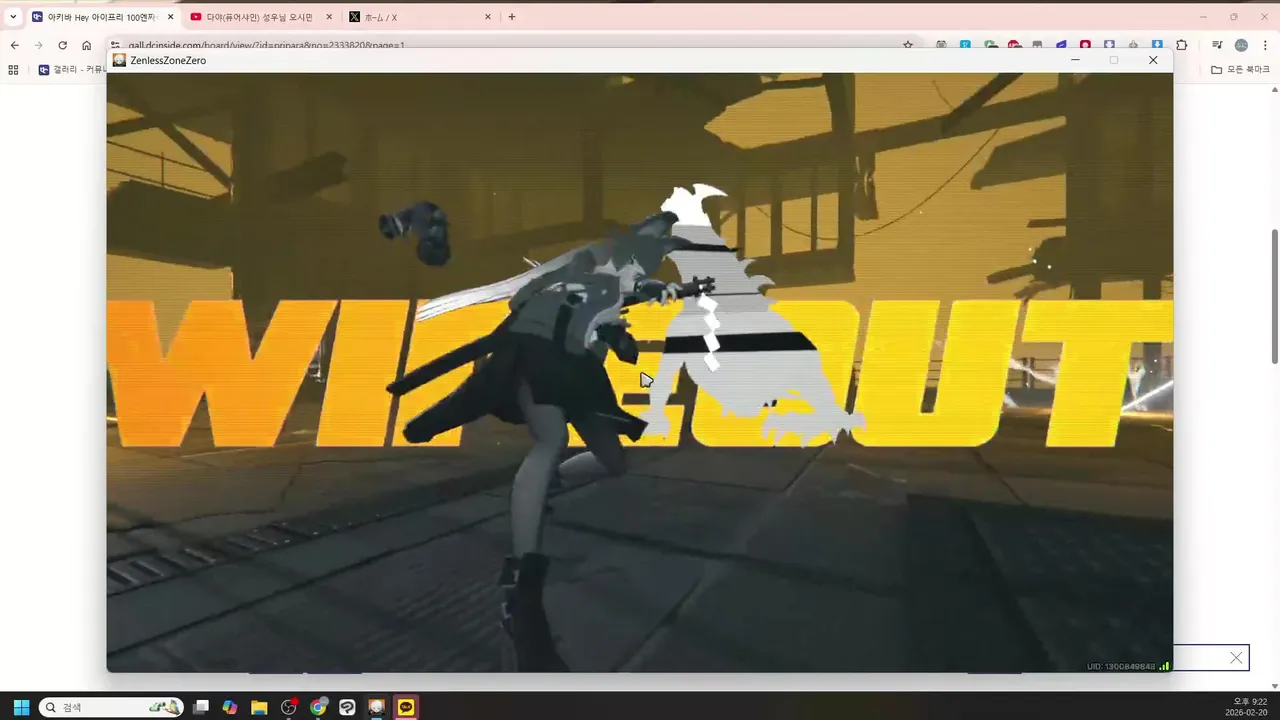Open the Chrome extensions puzzle menu
The image size is (1280, 720).
(x=1181, y=45)
